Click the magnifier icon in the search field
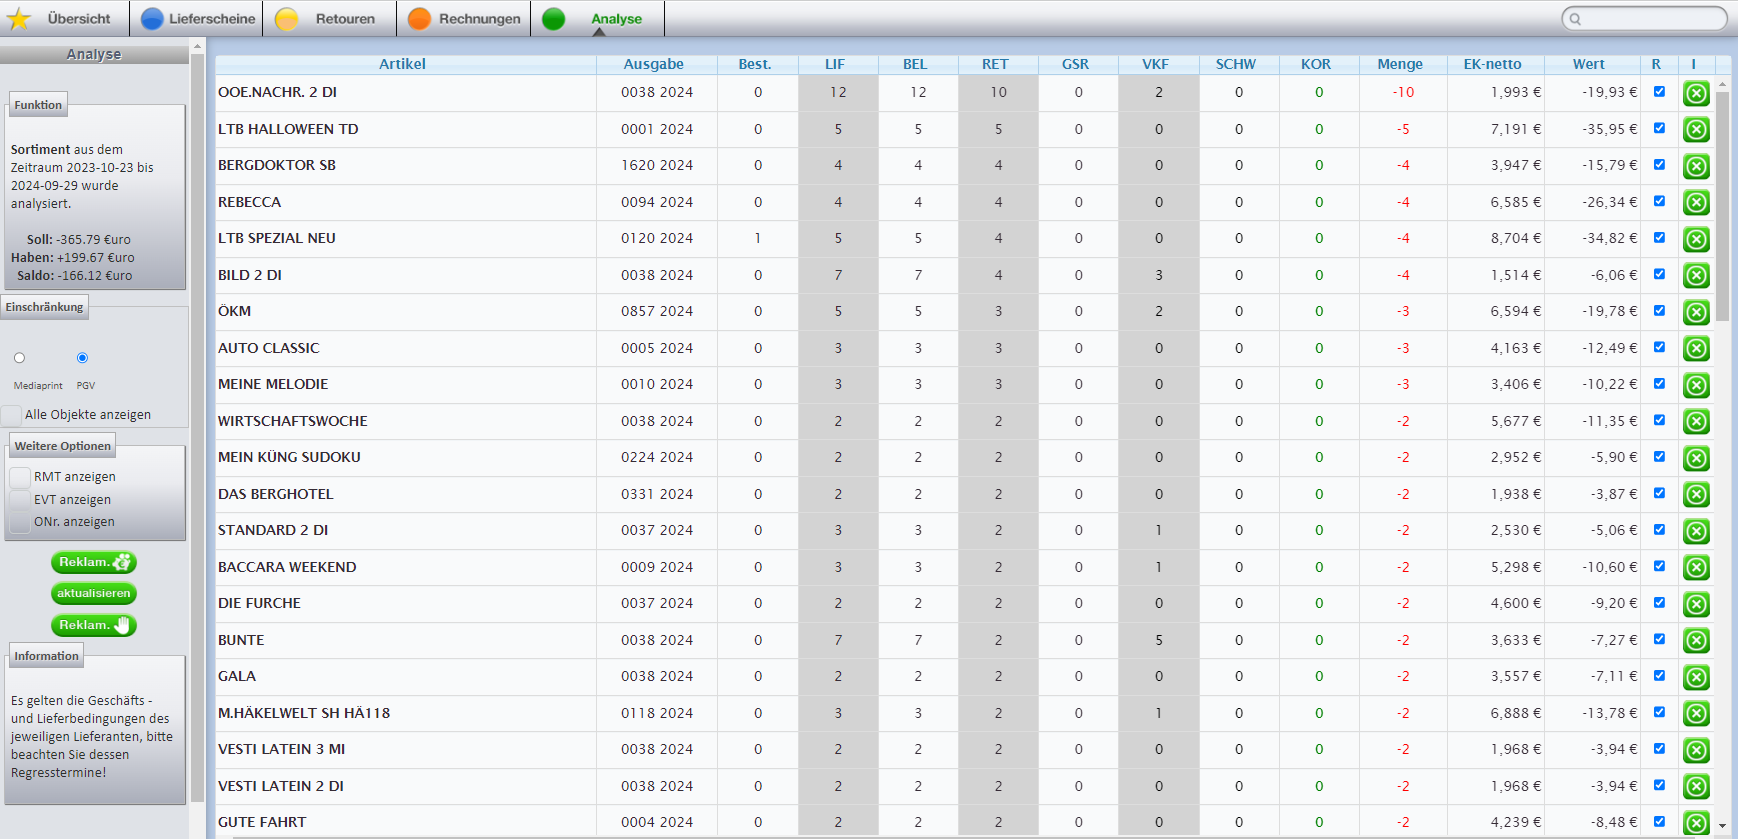Image resolution: width=1738 pixels, height=839 pixels. (x=1575, y=19)
